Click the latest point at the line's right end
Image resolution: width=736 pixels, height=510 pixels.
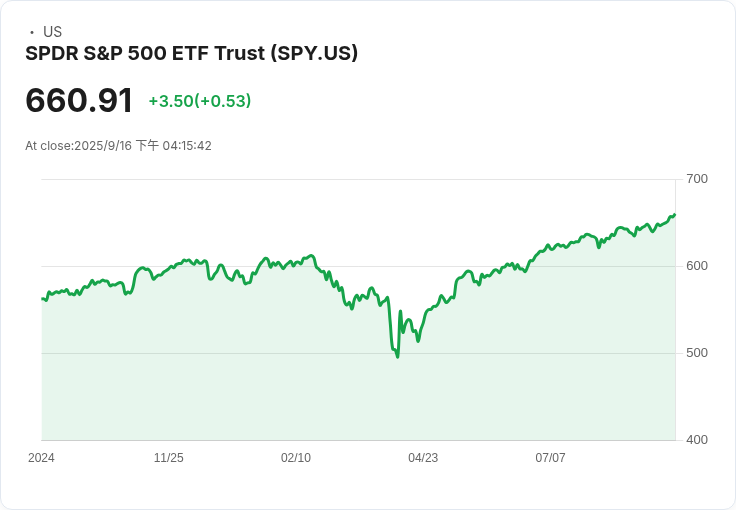675,215
